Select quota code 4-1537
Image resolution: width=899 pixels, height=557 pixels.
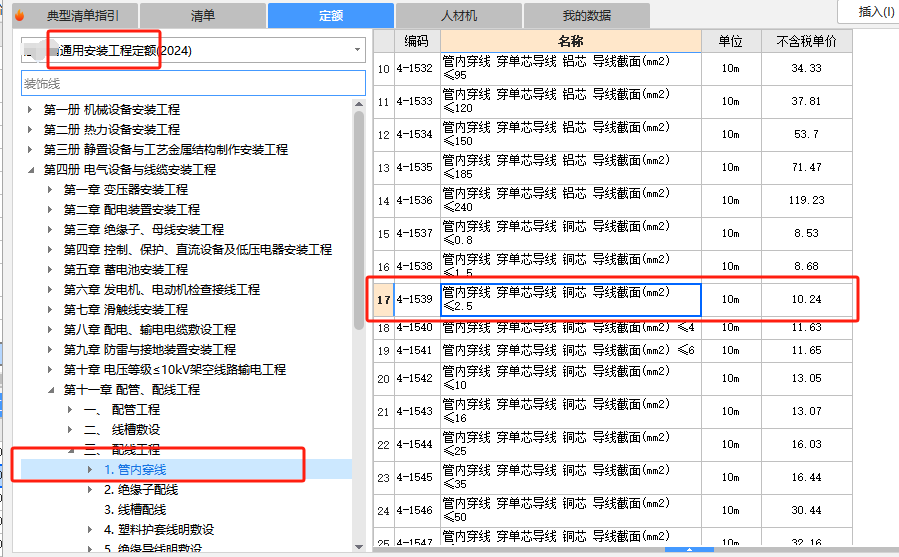pyautogui.click(x=415, y=233)
